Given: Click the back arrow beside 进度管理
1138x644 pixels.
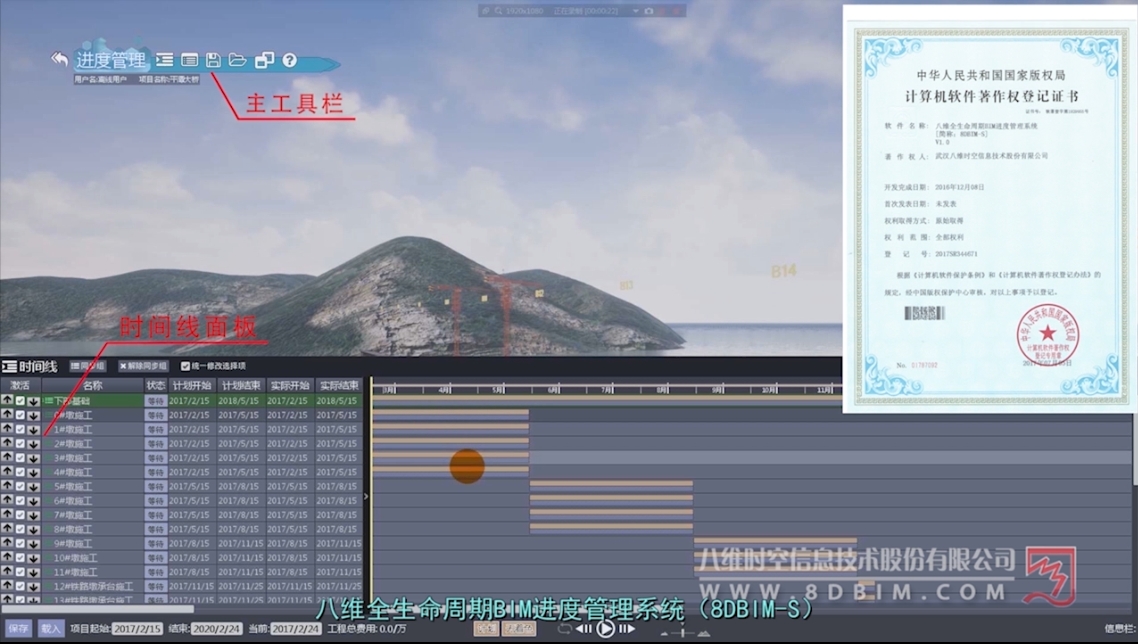Looking at the screenshot, I should 60,60.
